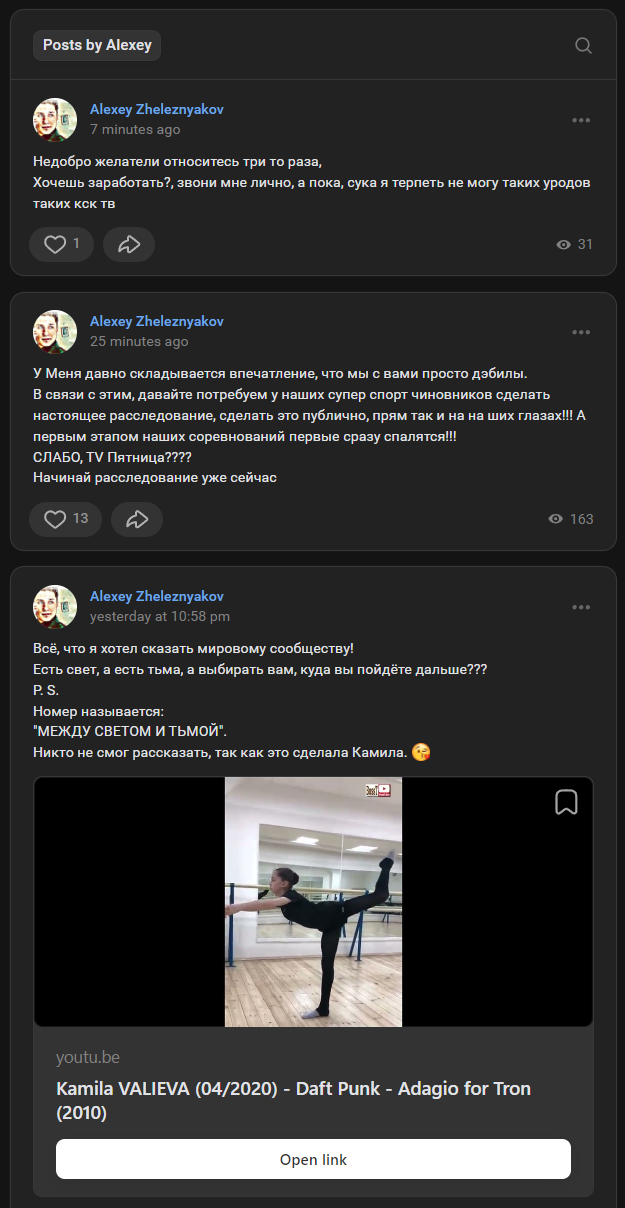Share the post from 7 minutes ago
625x1208 pixels.
click(x=129, y=244)
